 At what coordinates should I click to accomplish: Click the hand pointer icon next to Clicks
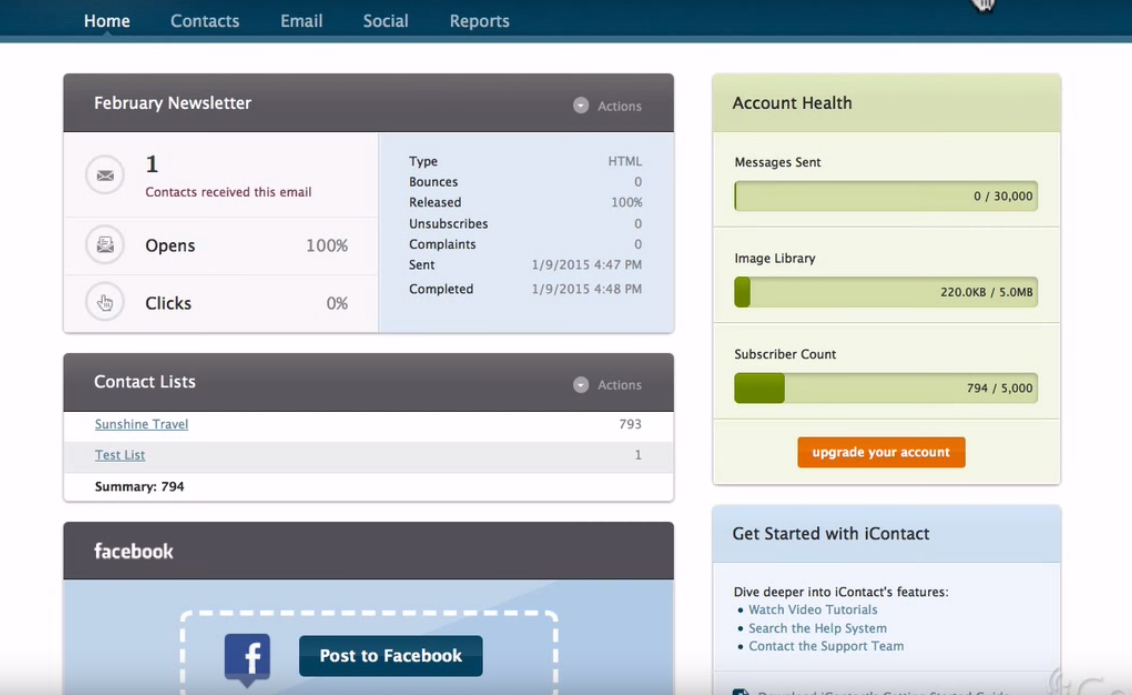[105, 302]
